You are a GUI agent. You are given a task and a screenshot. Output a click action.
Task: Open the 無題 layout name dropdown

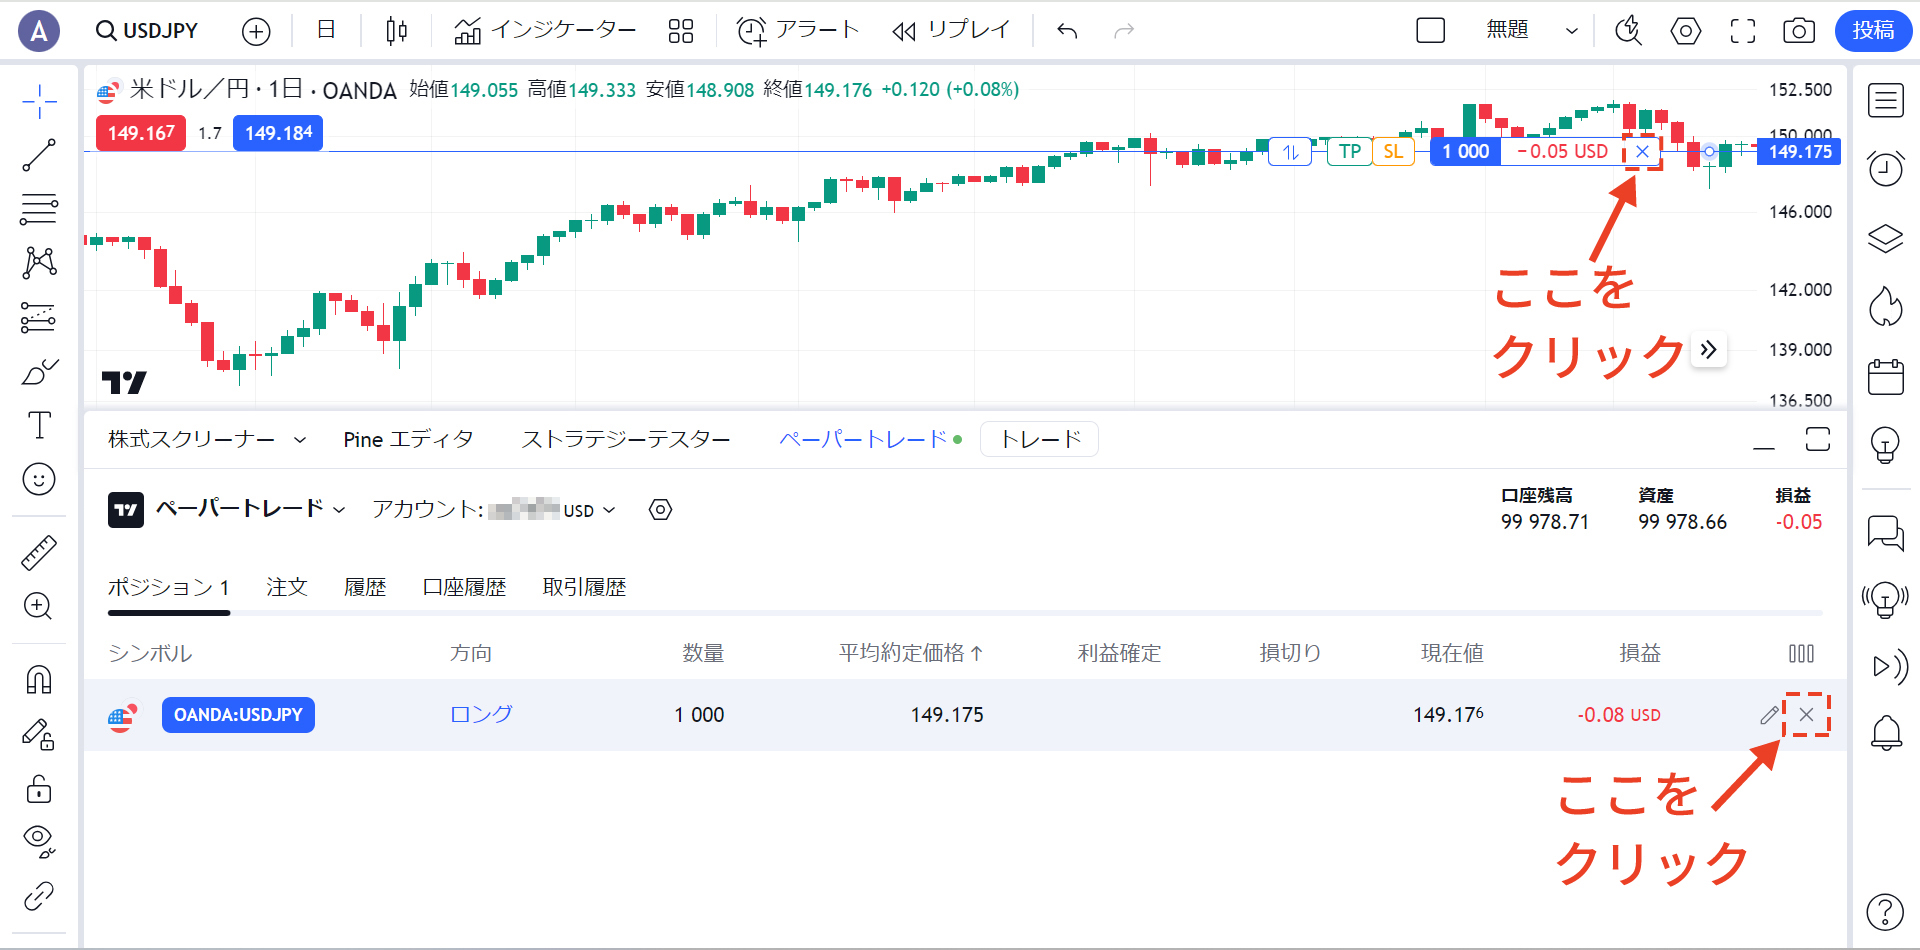pos(1531,31)
